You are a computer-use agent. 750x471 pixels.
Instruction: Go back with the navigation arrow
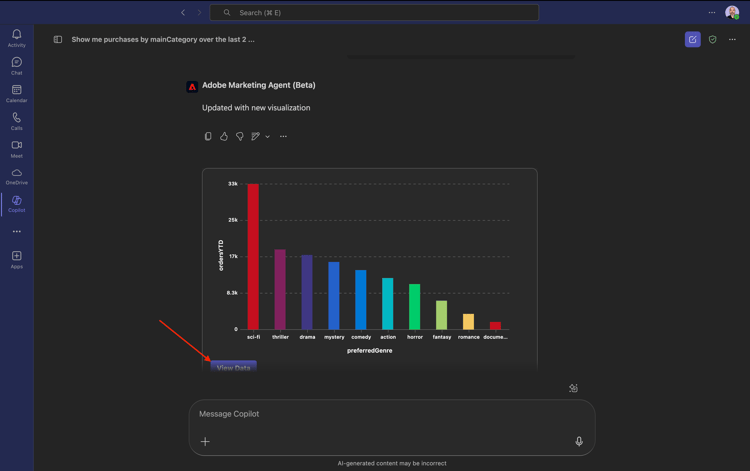[x=183, y=12]
